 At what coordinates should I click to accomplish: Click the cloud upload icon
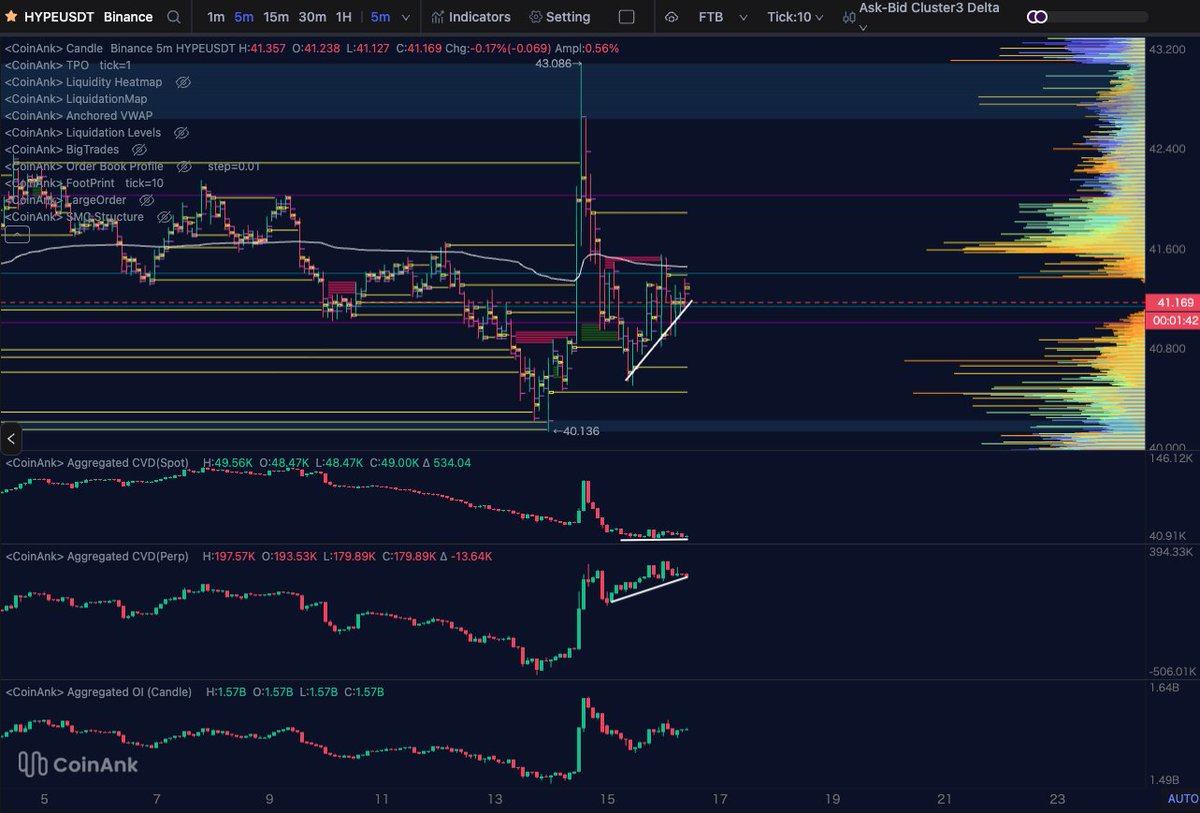(671, 17)
